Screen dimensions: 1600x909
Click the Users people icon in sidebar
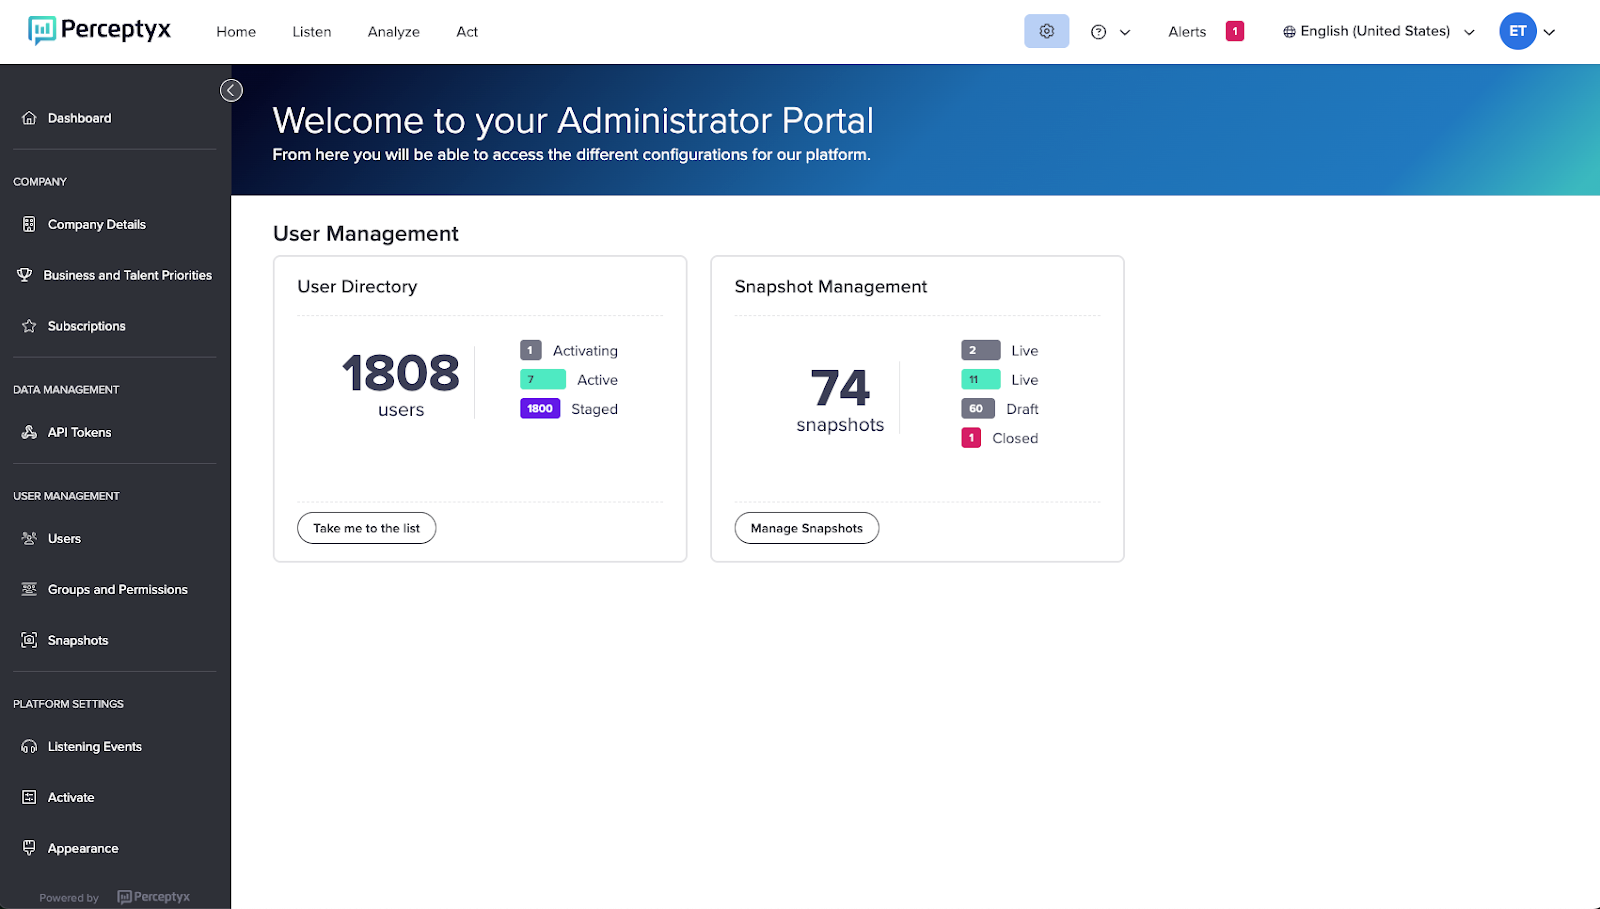tap(29, 539)
